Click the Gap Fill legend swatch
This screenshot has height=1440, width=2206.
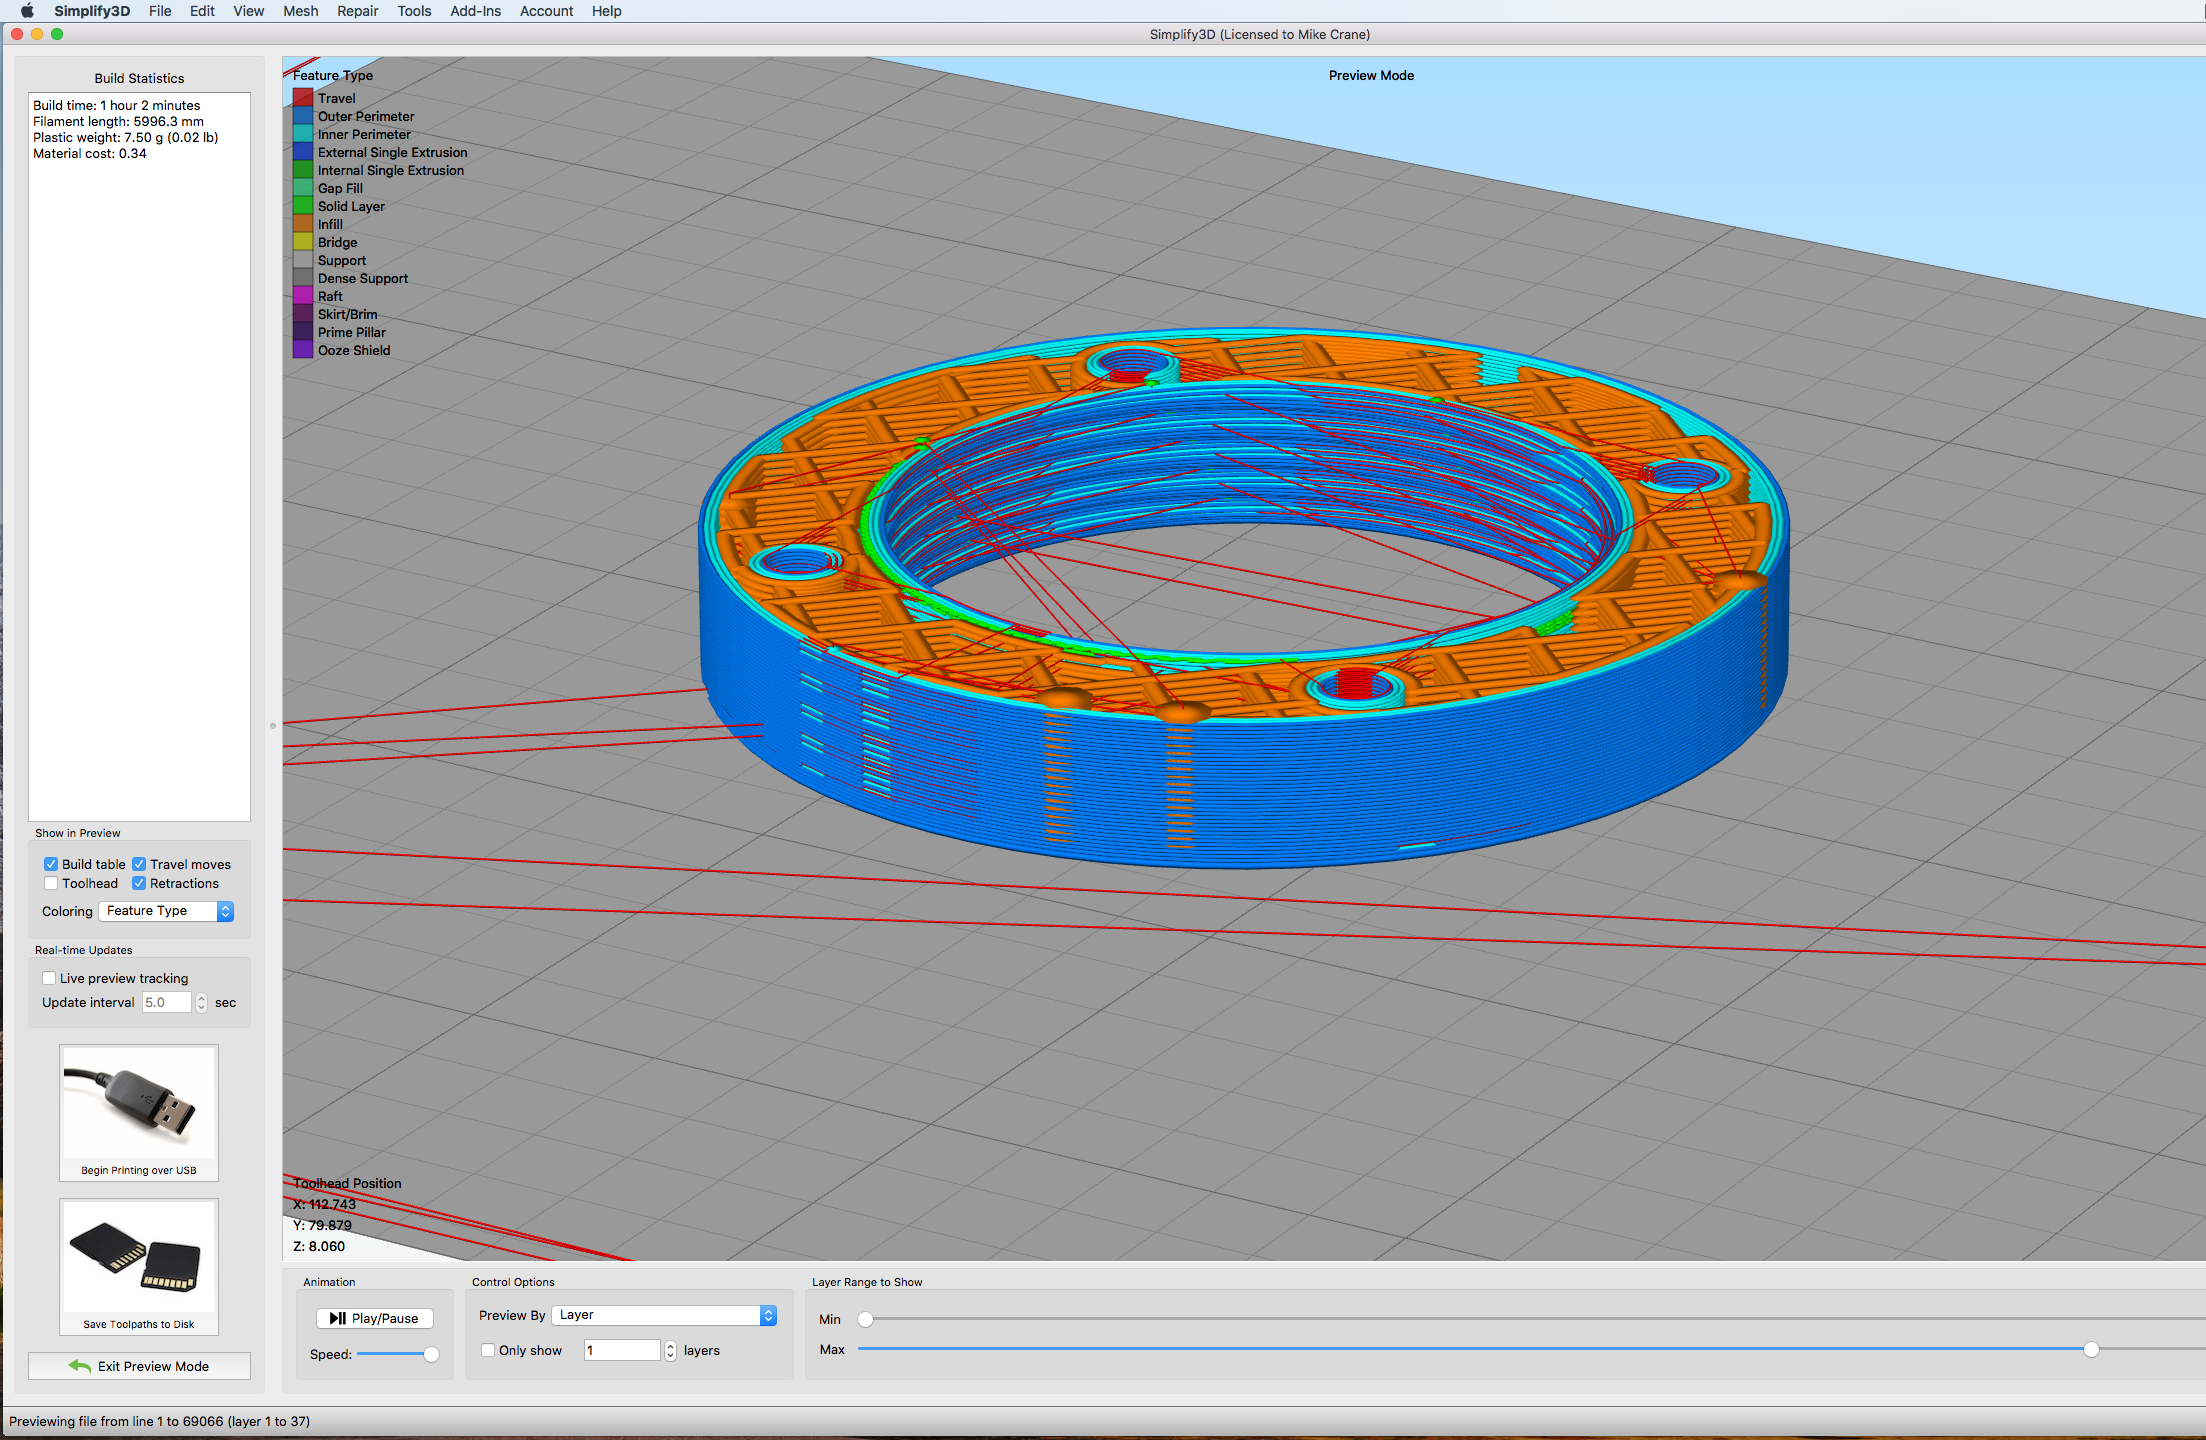click(x=303, y=188)
